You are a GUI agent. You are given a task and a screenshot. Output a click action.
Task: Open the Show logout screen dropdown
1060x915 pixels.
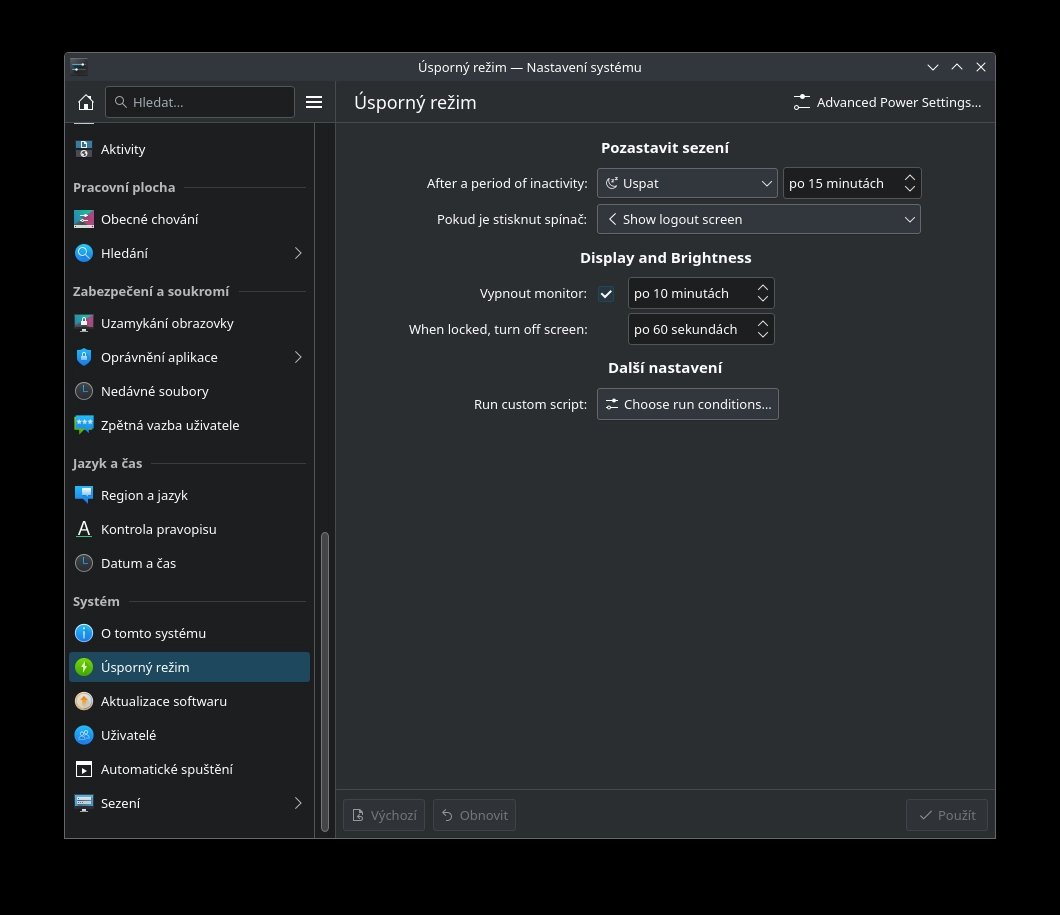pos(758,219)
